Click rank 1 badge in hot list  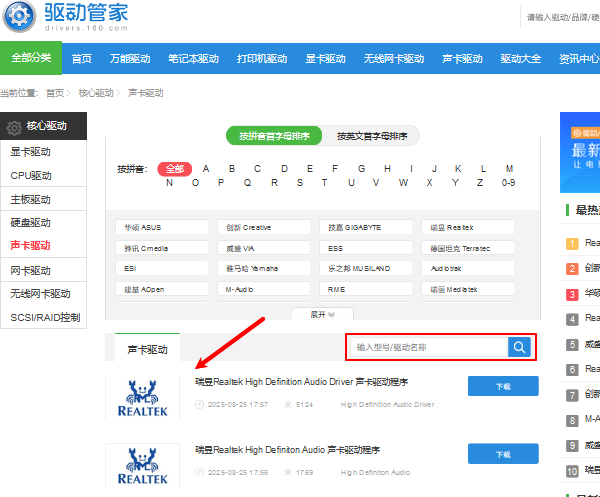(x=572, y=243)
